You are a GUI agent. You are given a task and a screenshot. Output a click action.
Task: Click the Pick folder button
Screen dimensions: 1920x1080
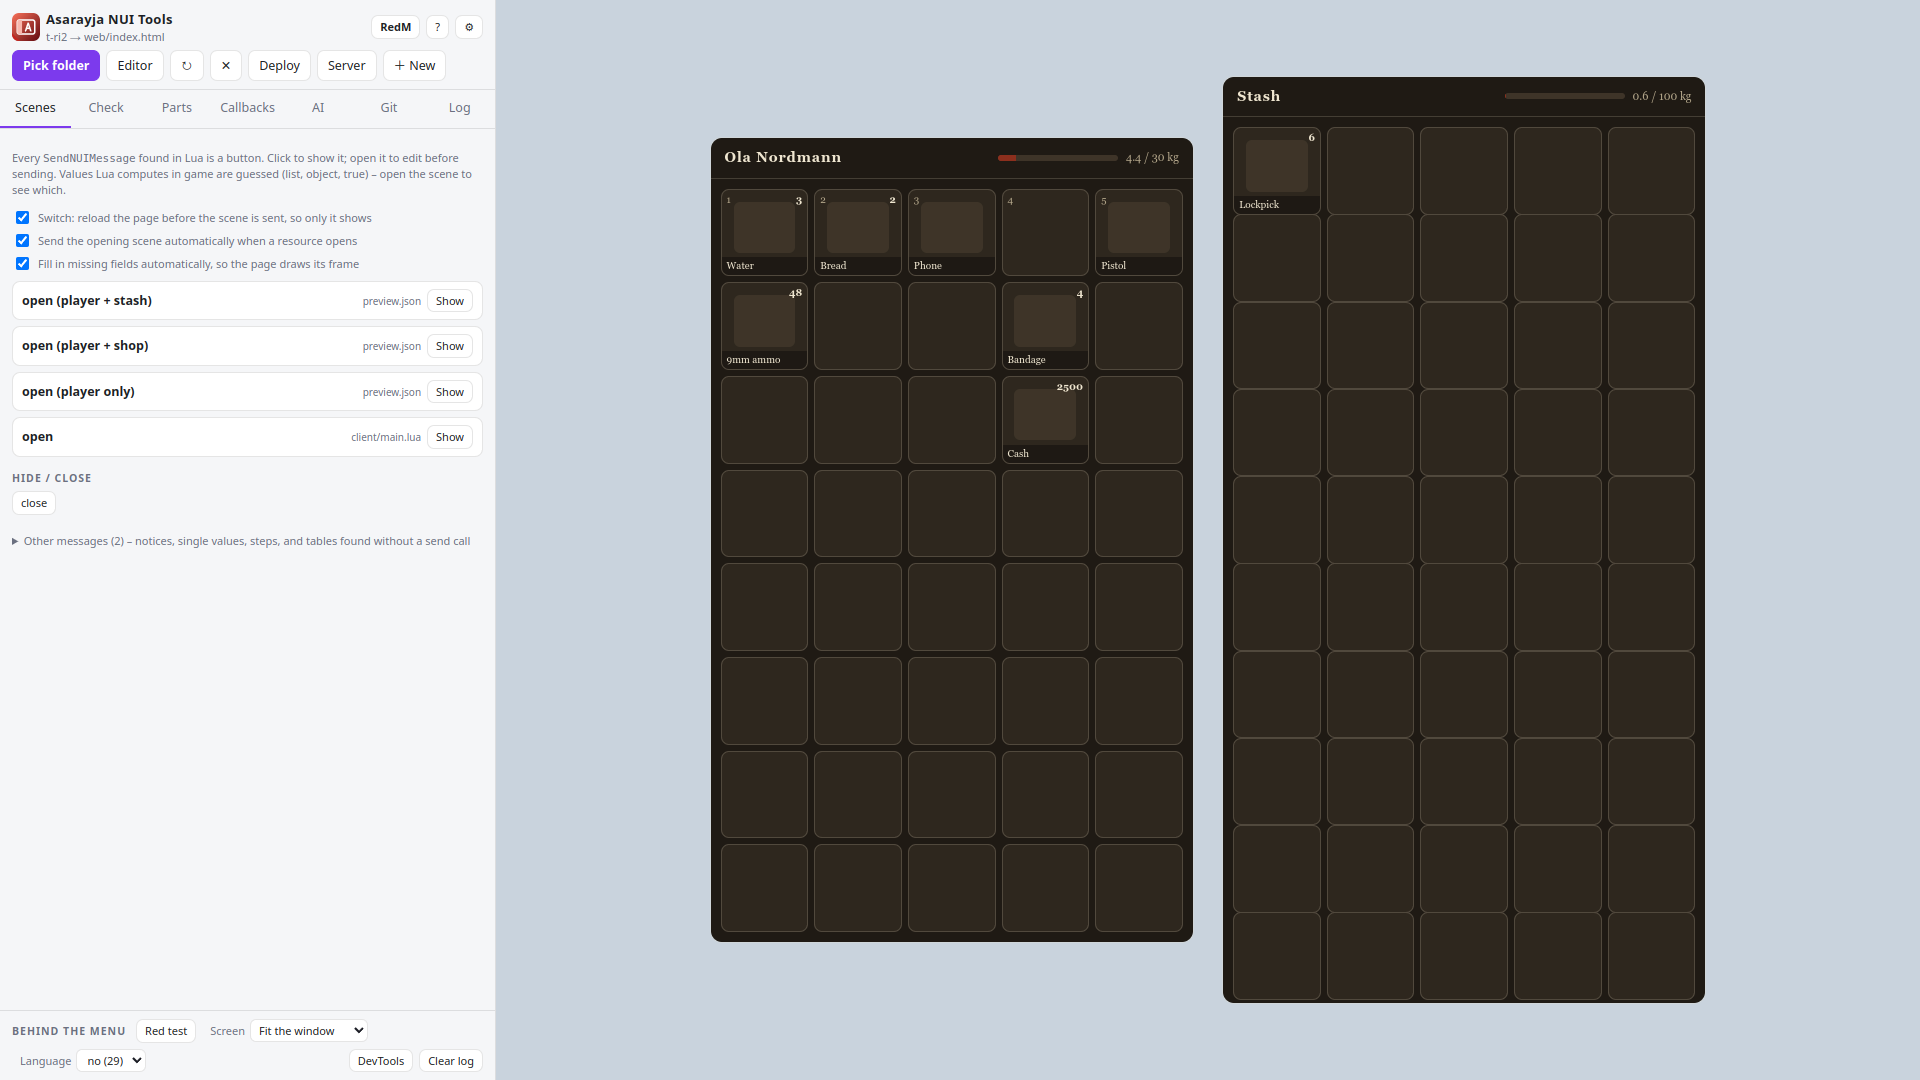56,66
